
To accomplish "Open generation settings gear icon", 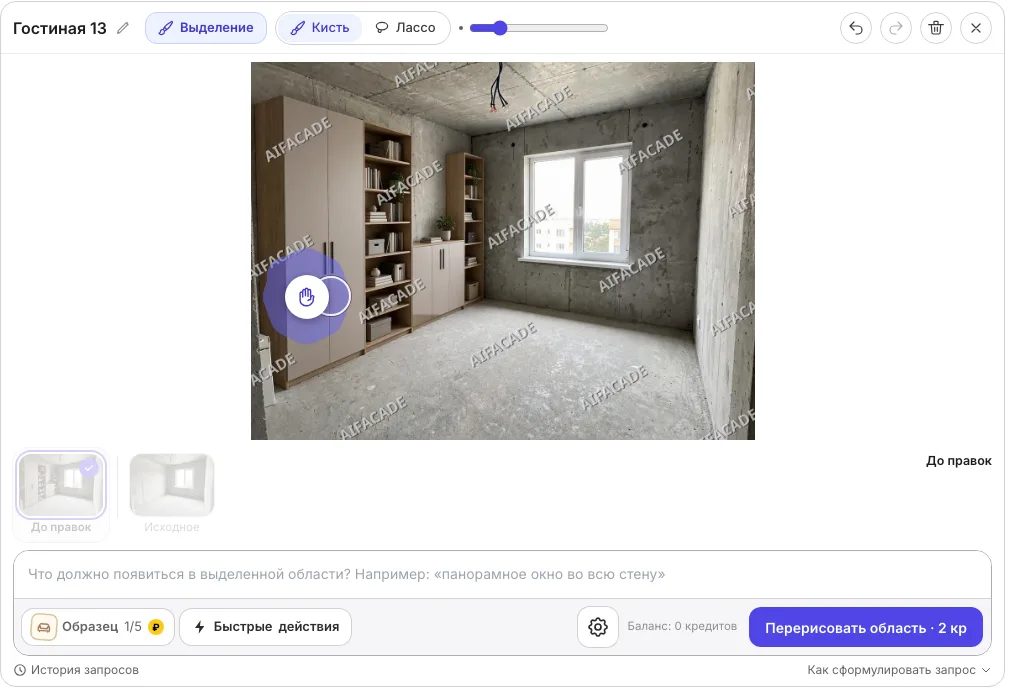I will [x=598, y=627].
